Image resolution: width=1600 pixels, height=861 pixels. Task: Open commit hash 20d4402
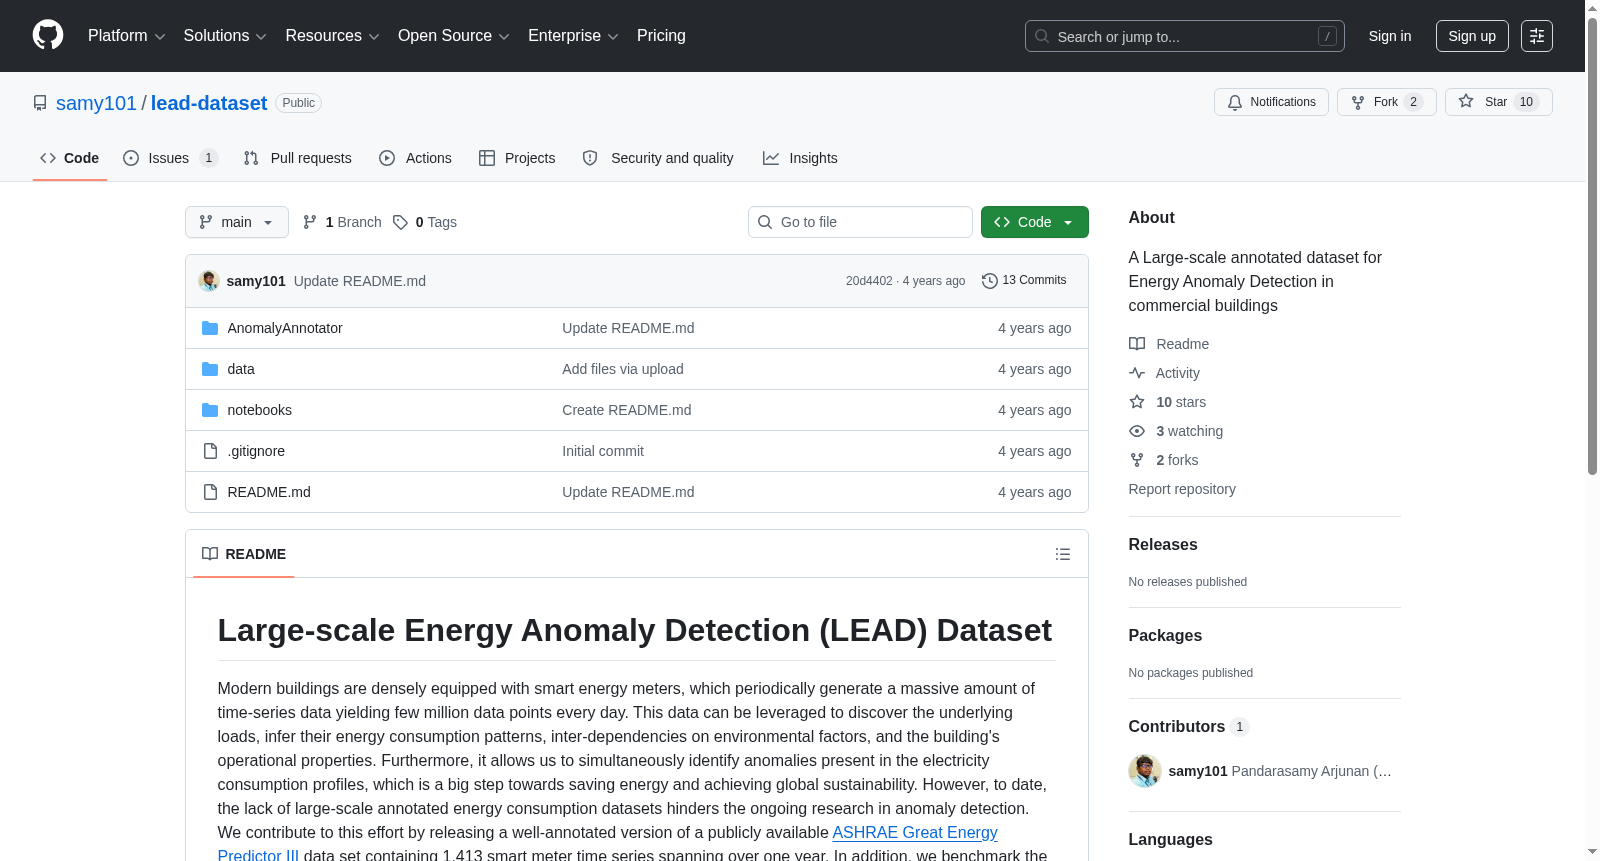pos(869,281)
